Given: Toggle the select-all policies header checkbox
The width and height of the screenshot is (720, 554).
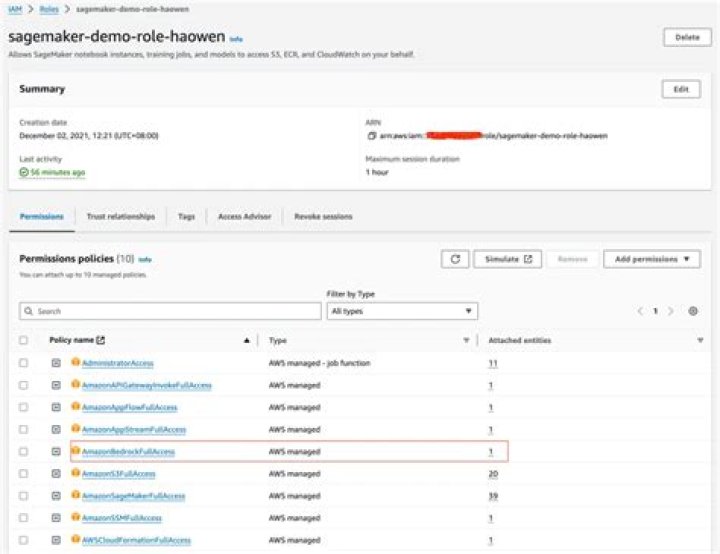Looking at the screenshot, I should (23, 341).
